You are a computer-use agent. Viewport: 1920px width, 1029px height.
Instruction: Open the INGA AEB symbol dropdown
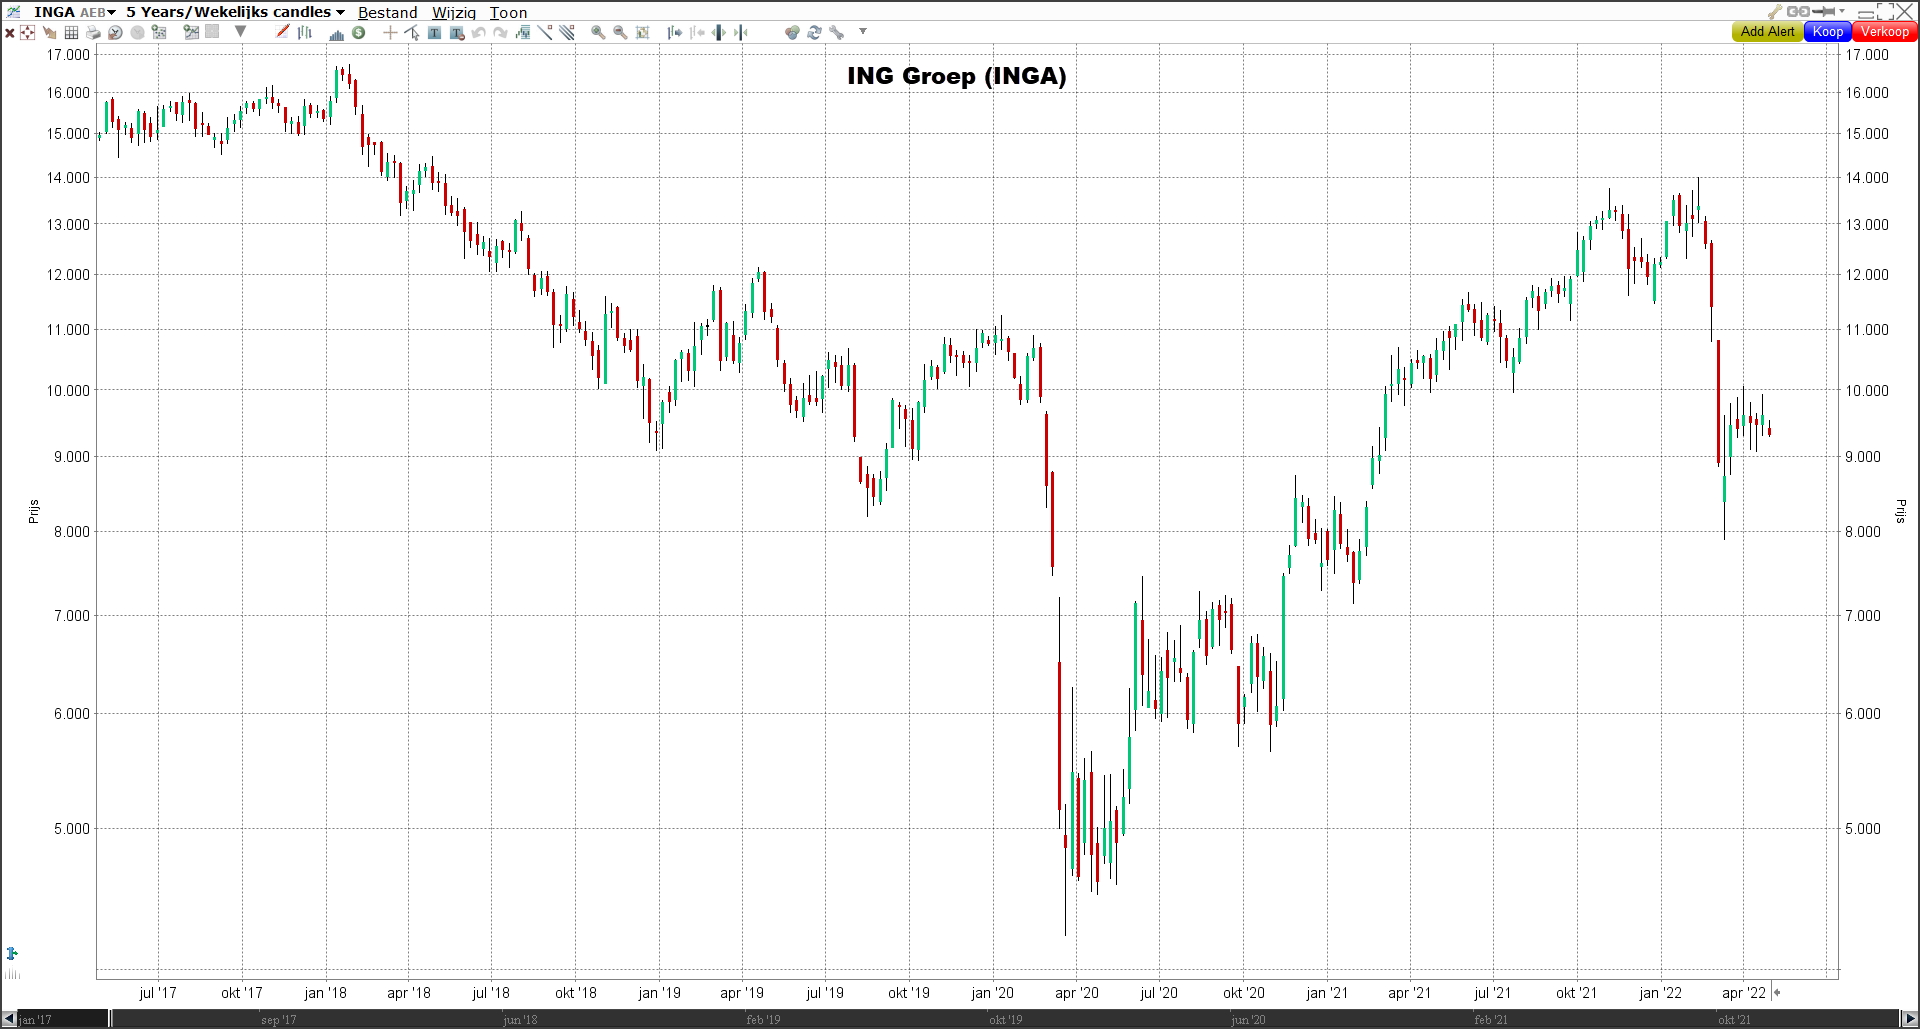(75, 12)
